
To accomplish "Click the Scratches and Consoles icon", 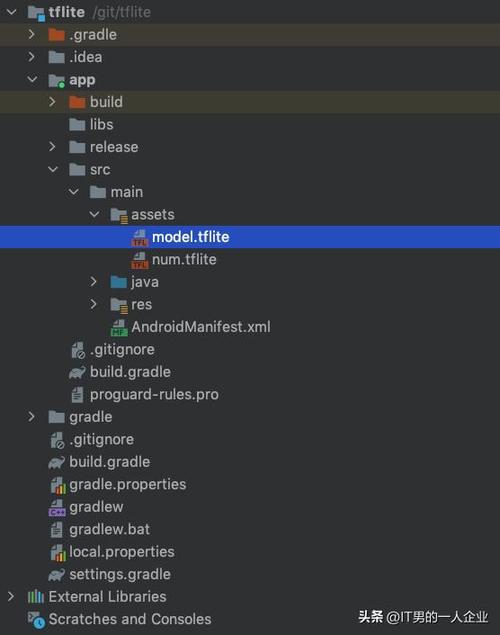I will click(x=36, y=620).
